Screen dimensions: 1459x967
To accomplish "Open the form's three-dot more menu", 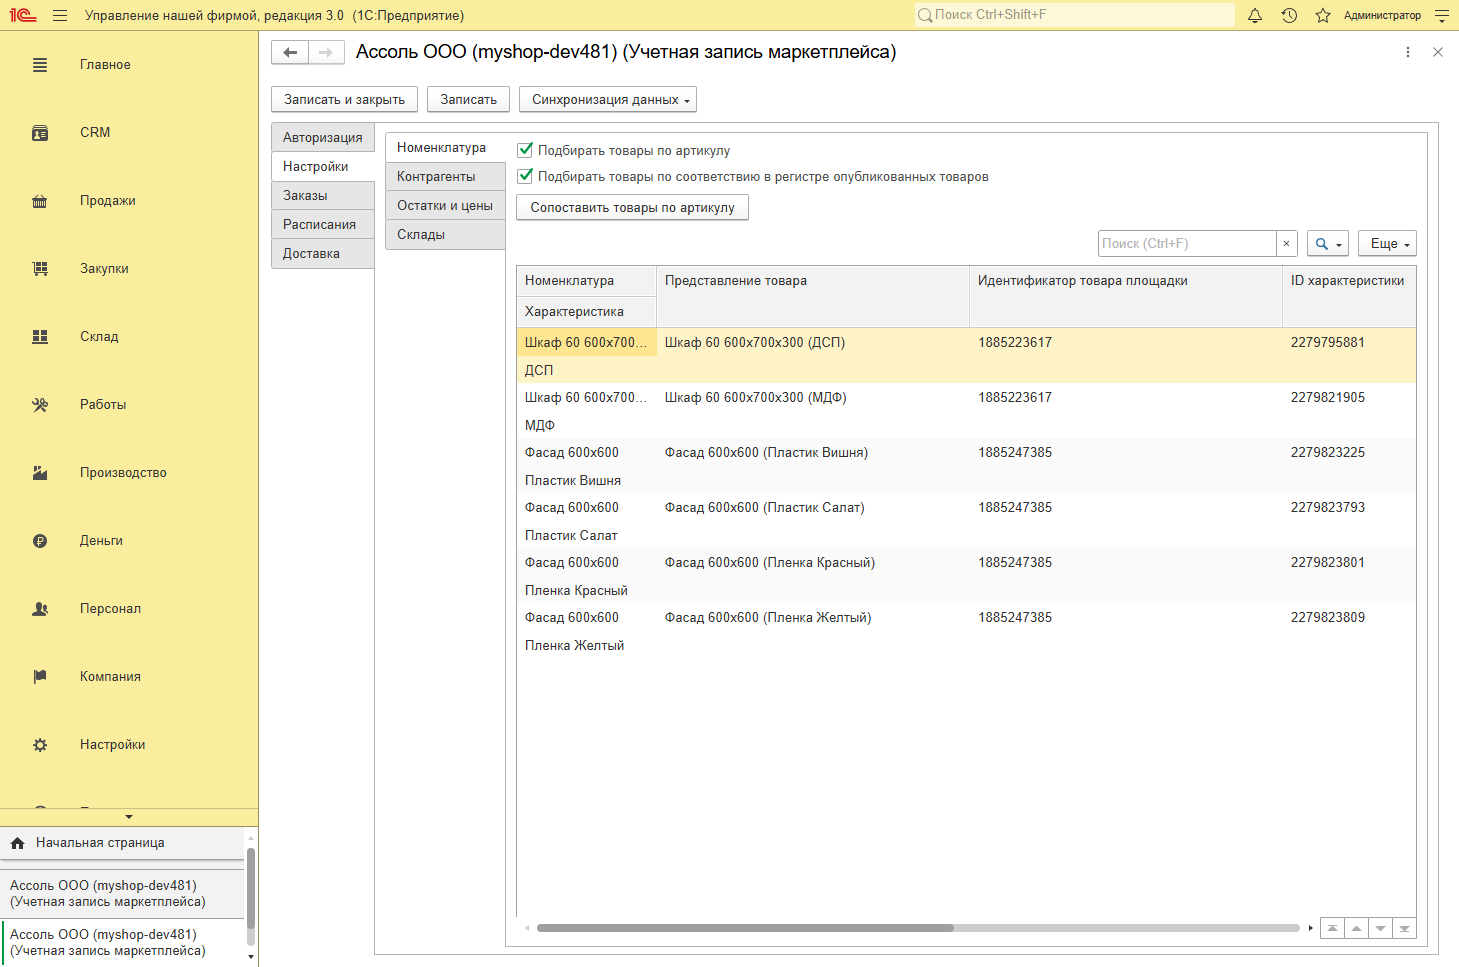I will [1408, 52].
